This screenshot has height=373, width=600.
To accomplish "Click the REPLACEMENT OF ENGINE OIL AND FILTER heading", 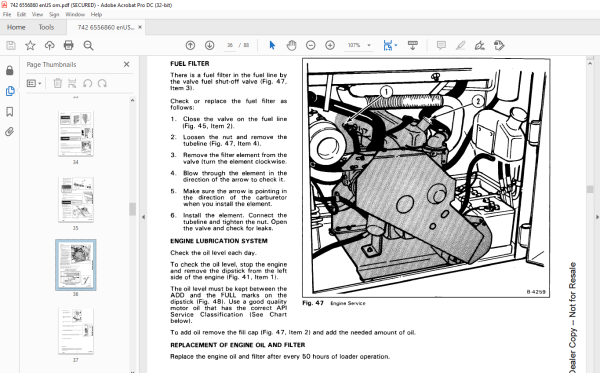I will [238, 345].
